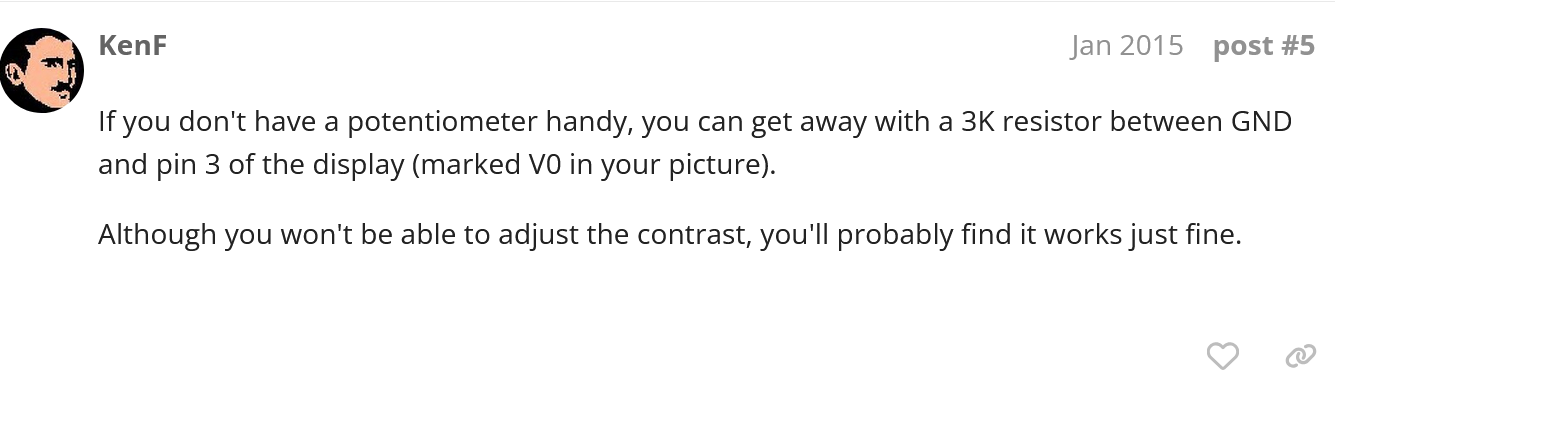Copy the post link via chain icon

click(1300, 356)
